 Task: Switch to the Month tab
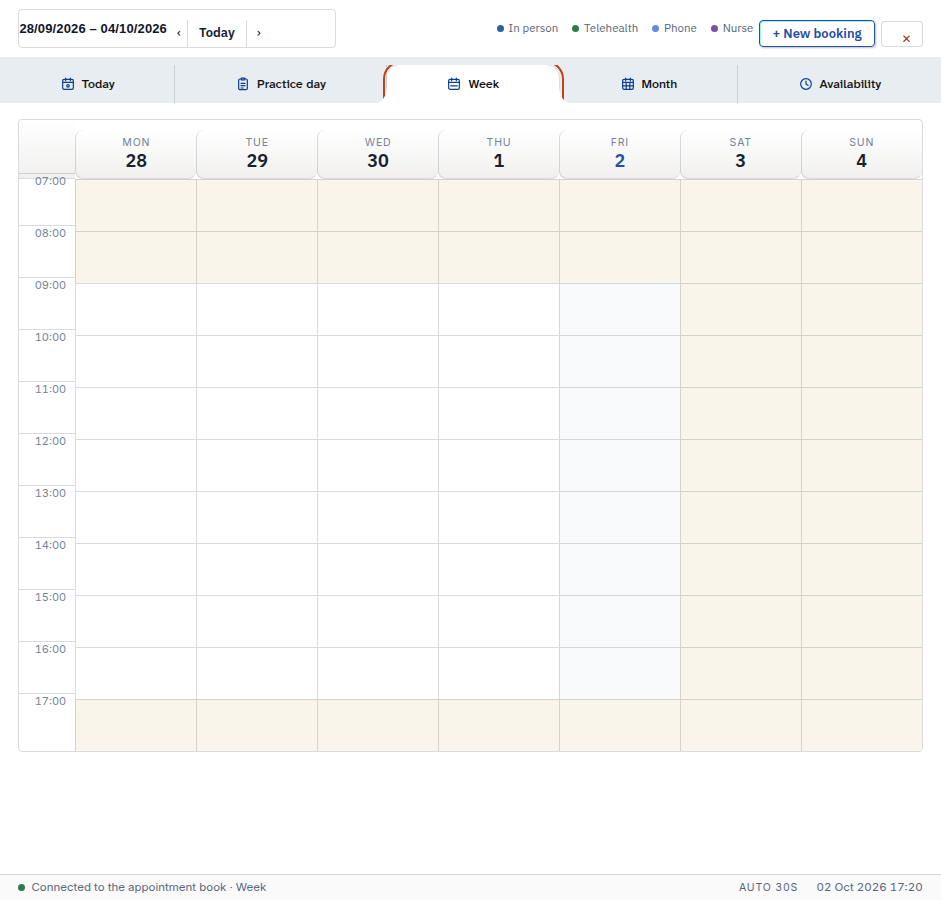click(649, 84)
